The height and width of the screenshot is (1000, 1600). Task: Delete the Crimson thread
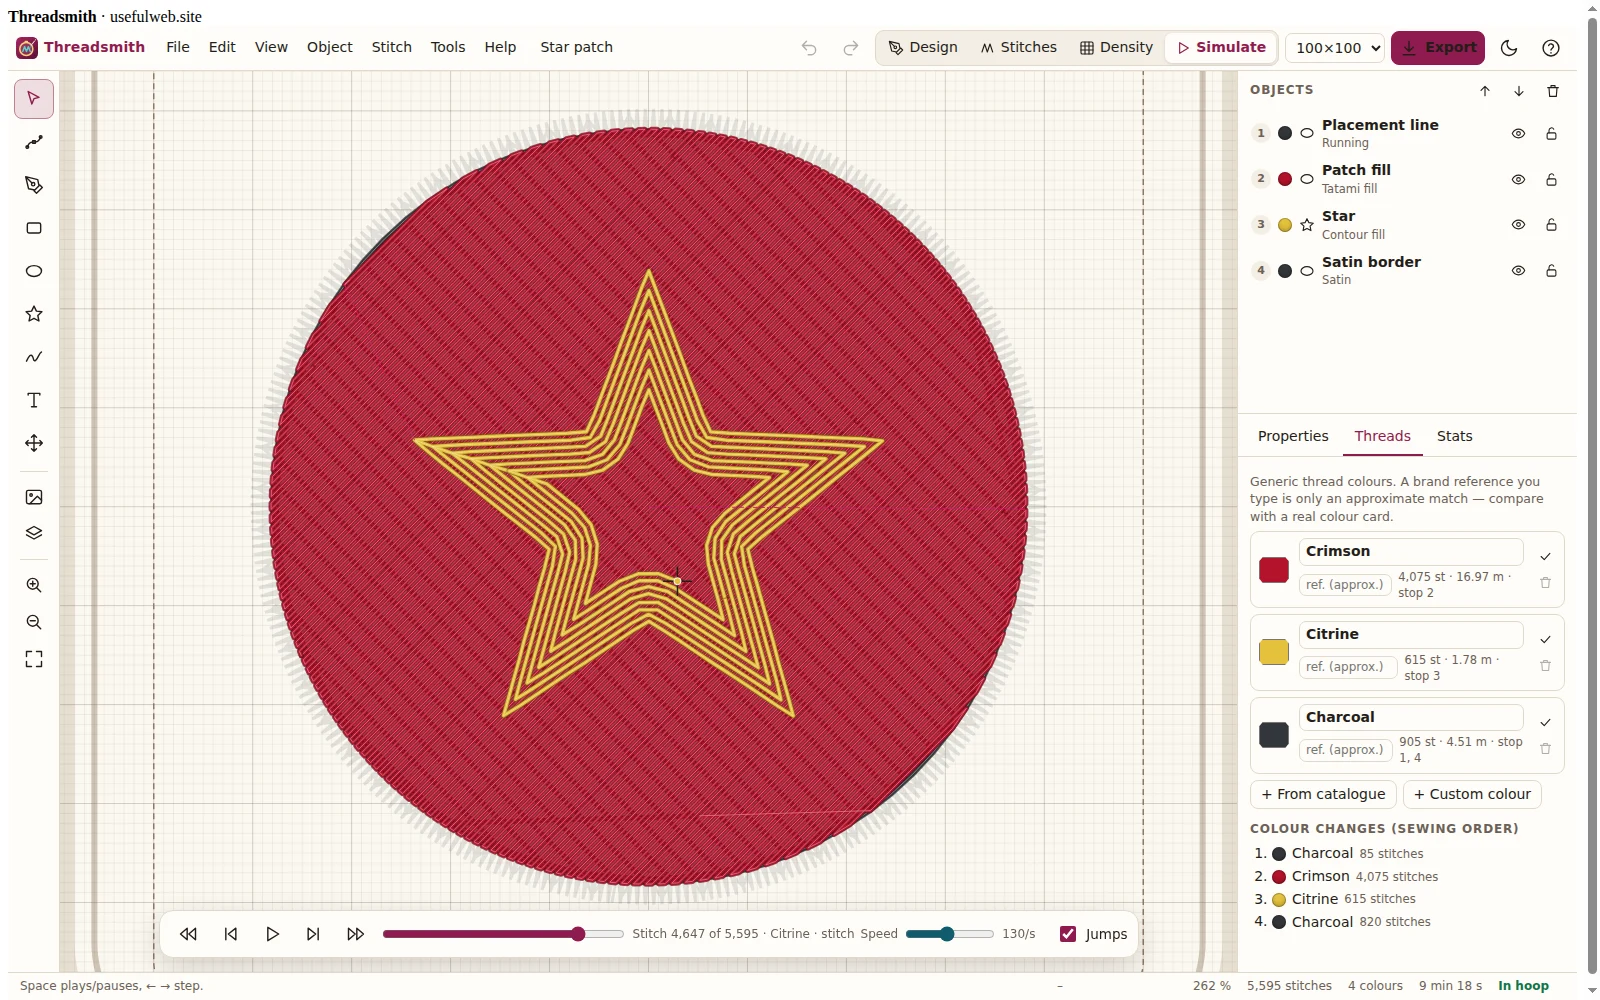[1545, 583]
